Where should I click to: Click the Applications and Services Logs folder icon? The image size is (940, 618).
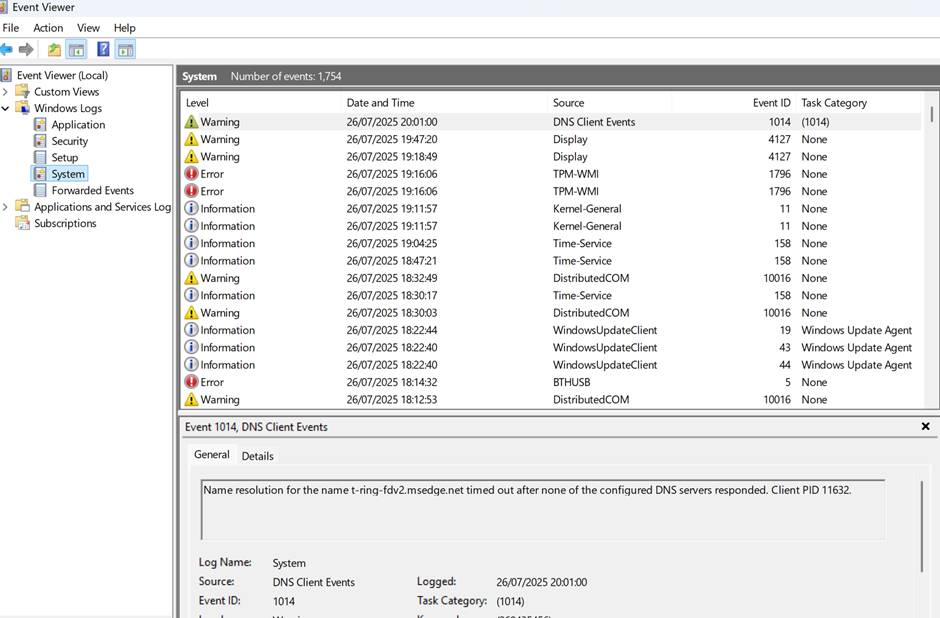point(22,206)
